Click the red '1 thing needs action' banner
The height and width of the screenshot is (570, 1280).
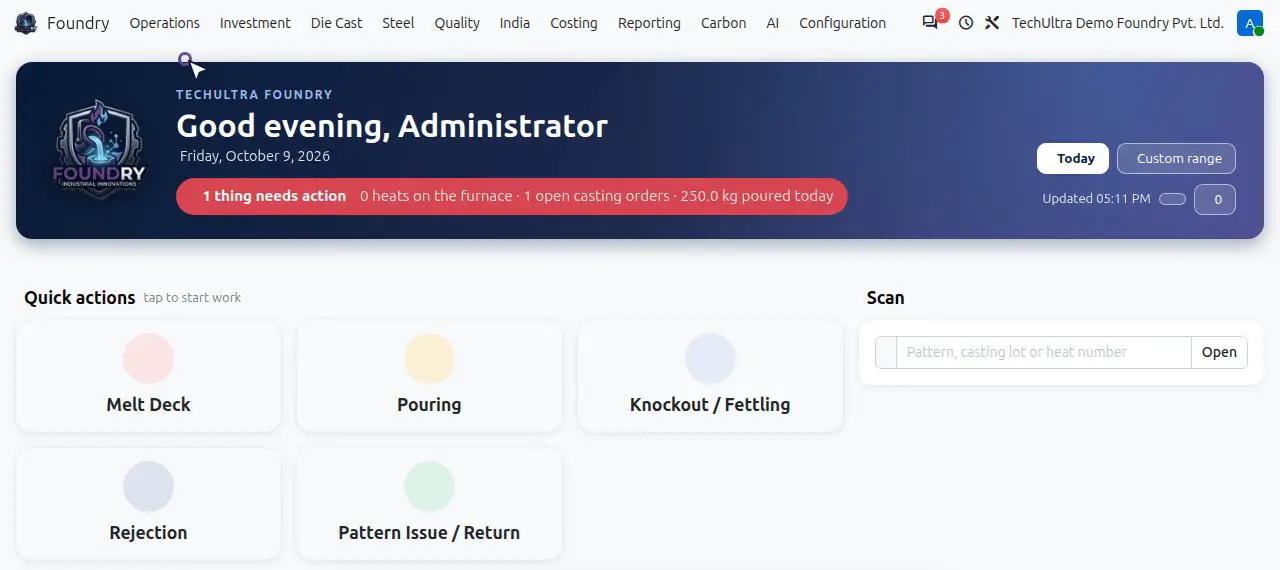[x=511, y=196]
